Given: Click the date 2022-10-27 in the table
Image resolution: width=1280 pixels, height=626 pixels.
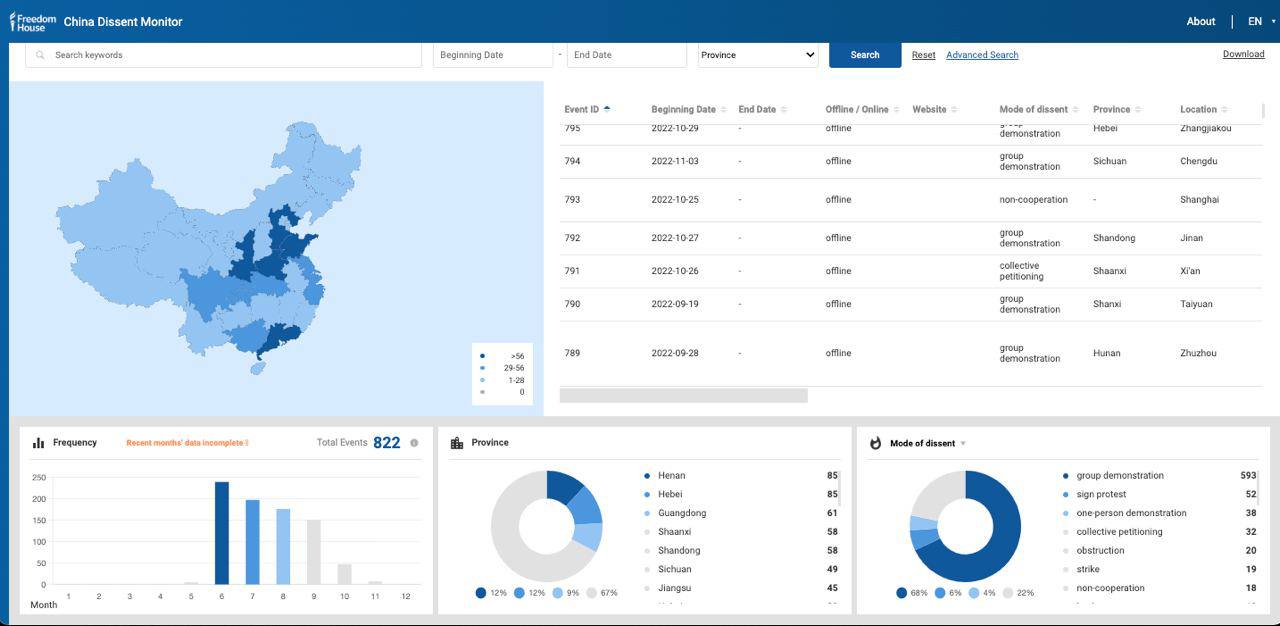Looking at the screenshot, I should tap(675, 238).
